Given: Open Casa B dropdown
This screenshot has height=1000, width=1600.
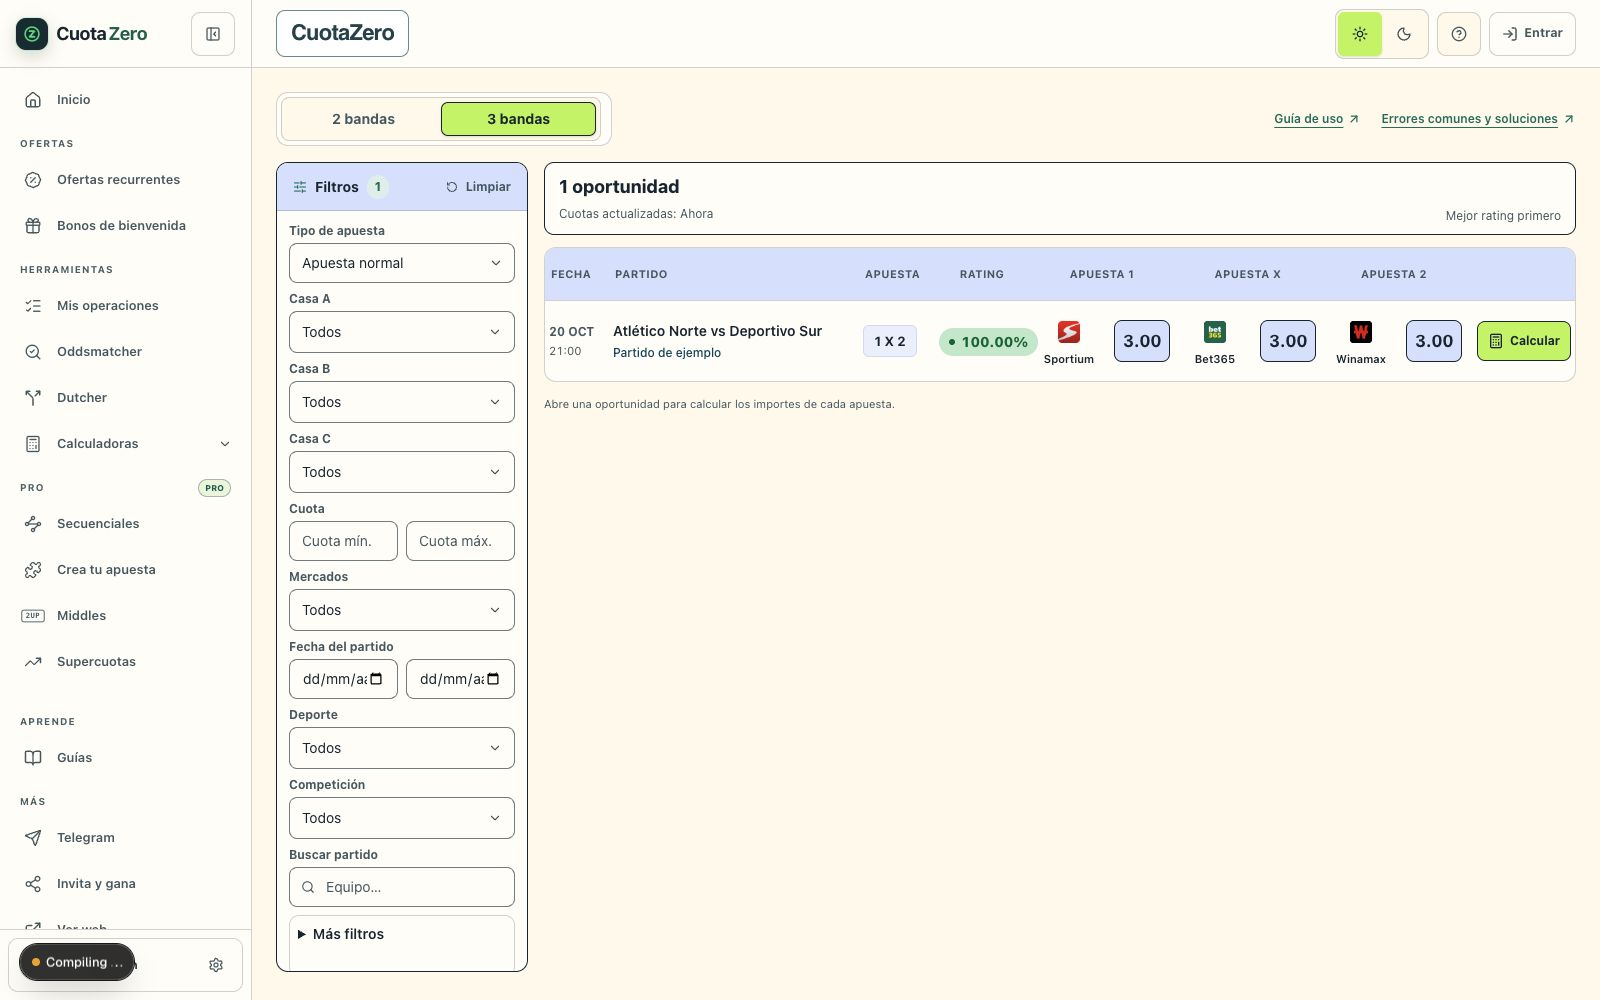Looking at the screenshot, I should (x=402, y=402).
